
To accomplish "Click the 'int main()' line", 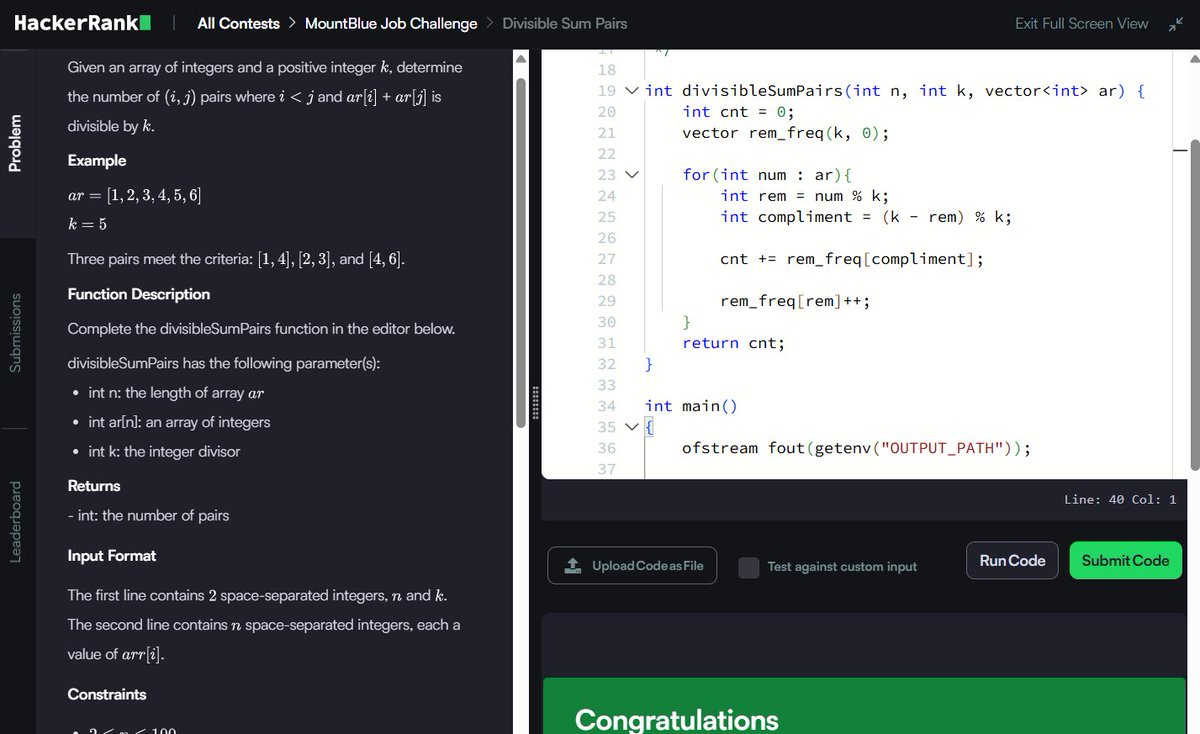I will click(x=691, y=406).
